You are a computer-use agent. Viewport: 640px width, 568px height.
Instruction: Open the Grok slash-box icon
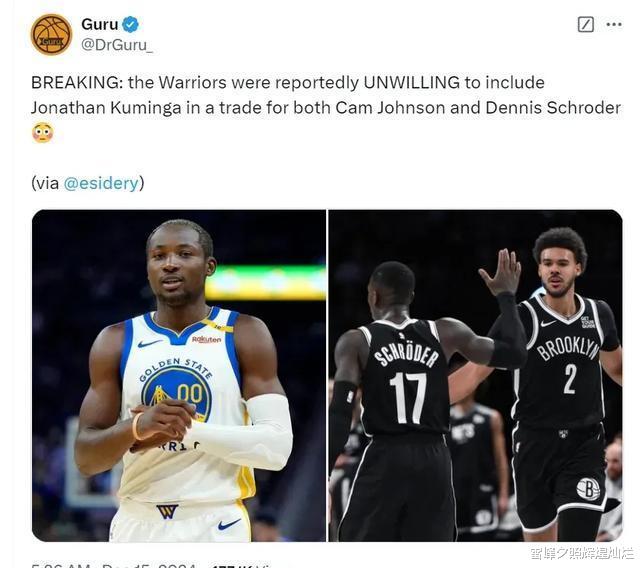tap(586, 24)
